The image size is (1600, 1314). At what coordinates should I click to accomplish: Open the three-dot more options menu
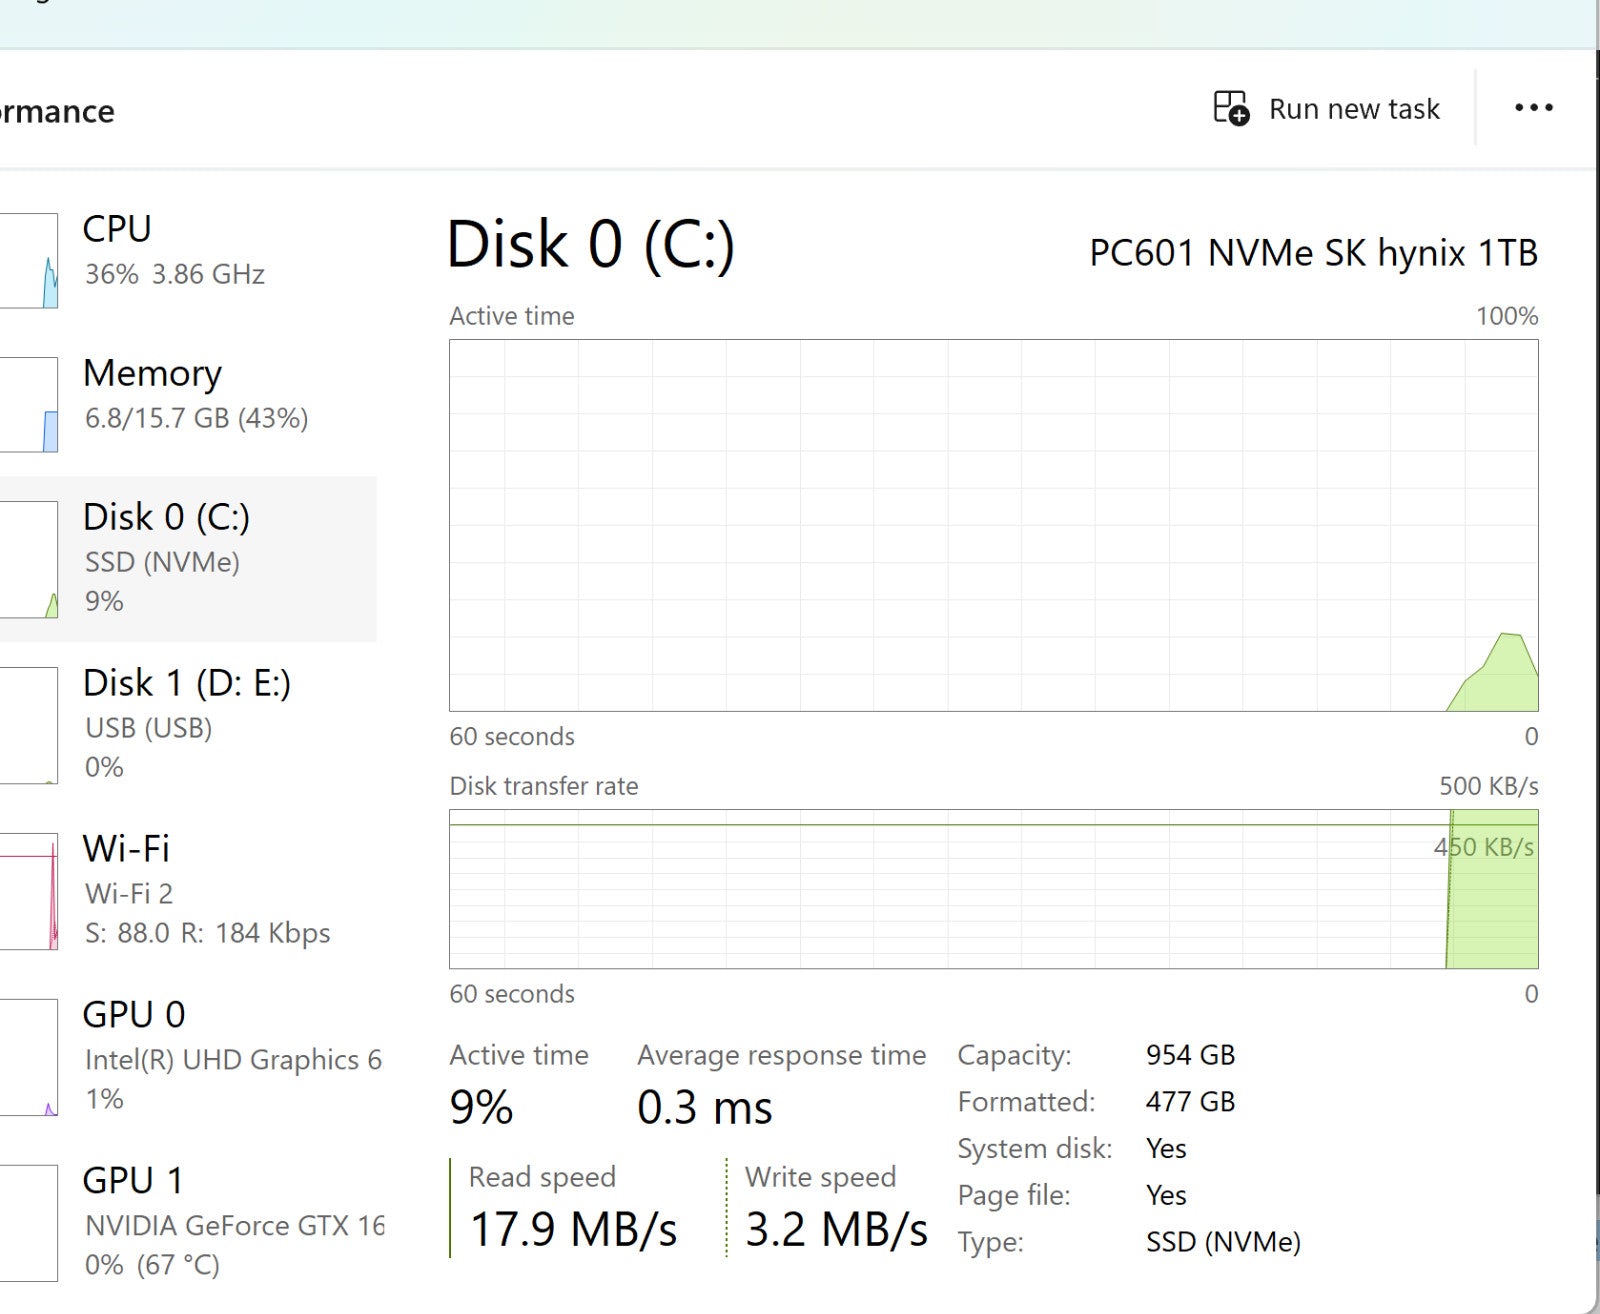coord(1533,108)
